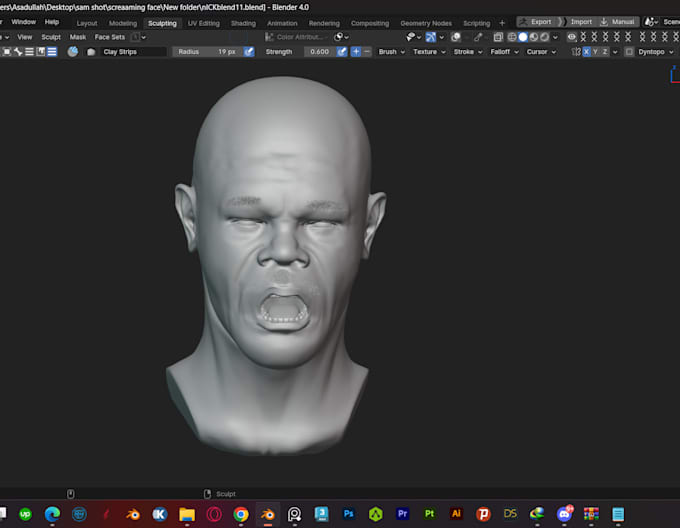Open the View menu
The width and height of the screenshot is (680, 528).
[x=25, y=37]
